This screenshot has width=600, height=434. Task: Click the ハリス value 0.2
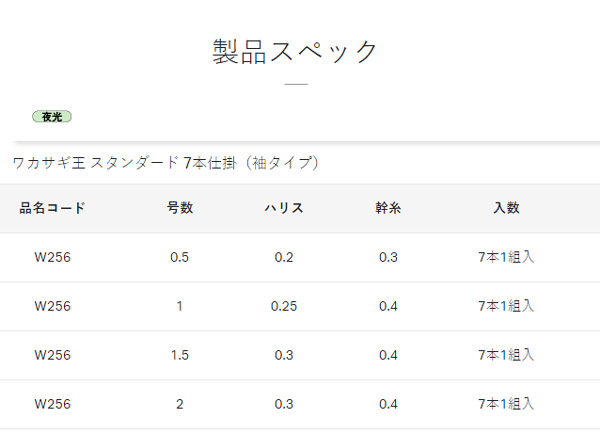(284, 257)
